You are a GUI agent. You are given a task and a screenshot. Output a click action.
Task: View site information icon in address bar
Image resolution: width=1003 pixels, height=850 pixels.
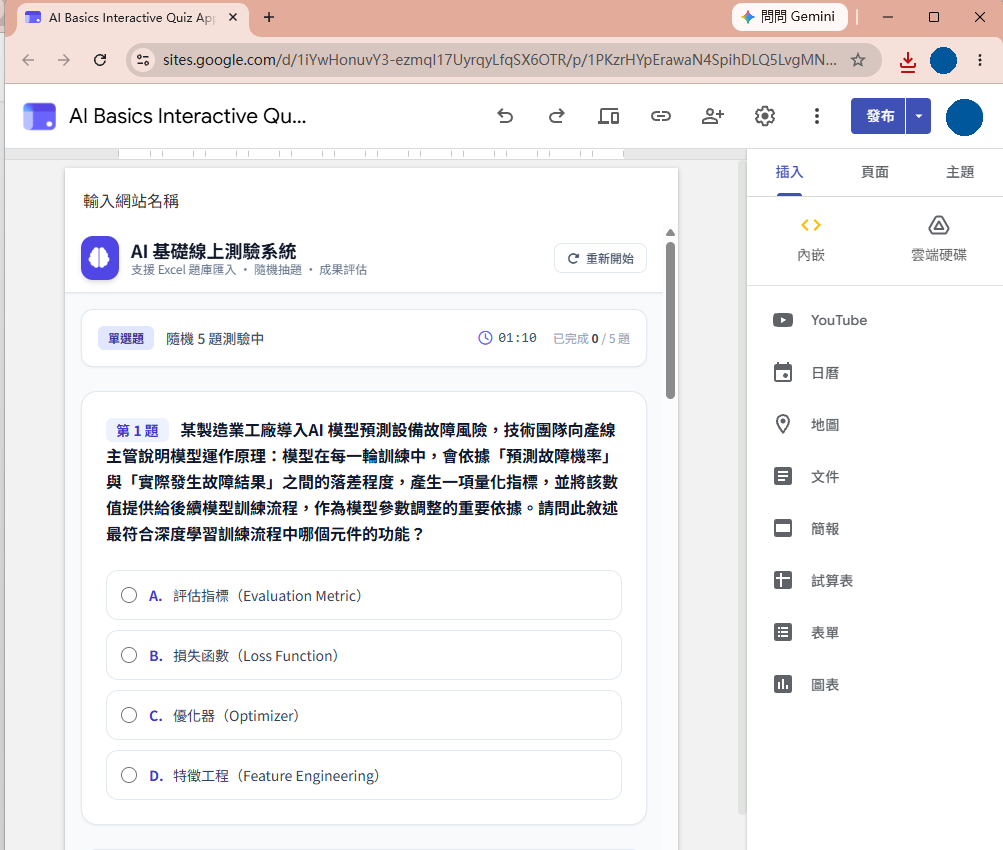(x=143, y=60)
